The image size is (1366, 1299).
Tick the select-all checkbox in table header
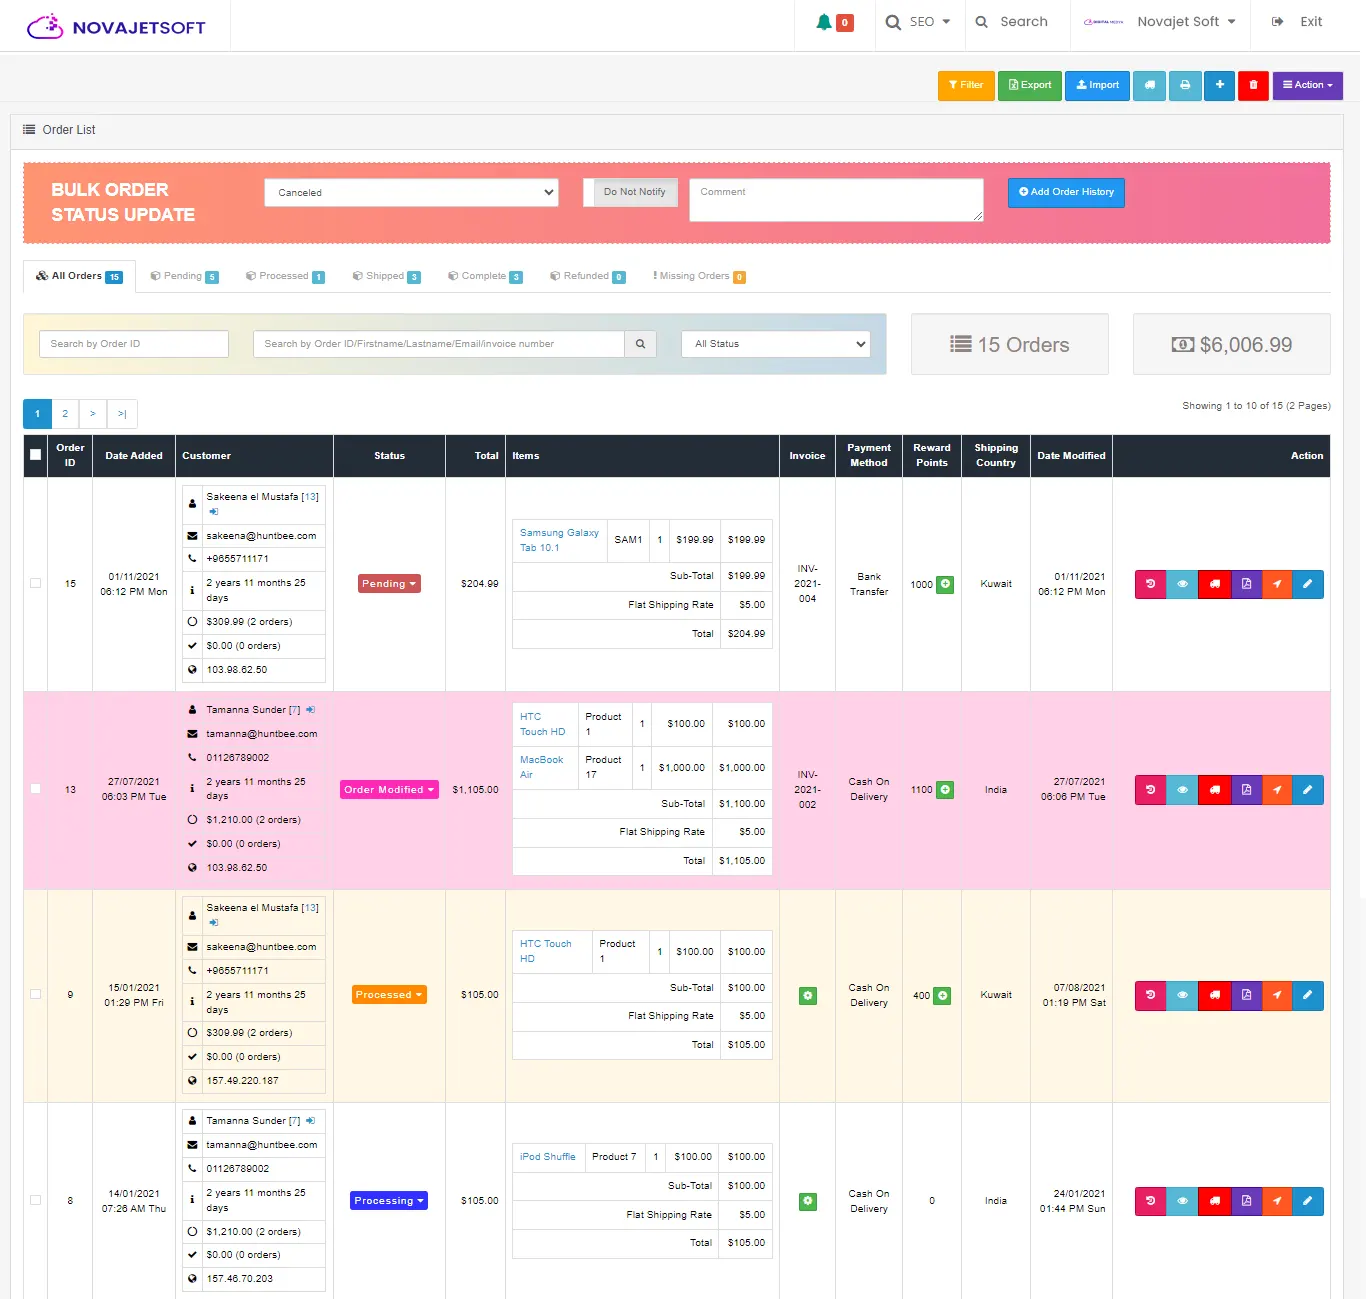[36, 455]
